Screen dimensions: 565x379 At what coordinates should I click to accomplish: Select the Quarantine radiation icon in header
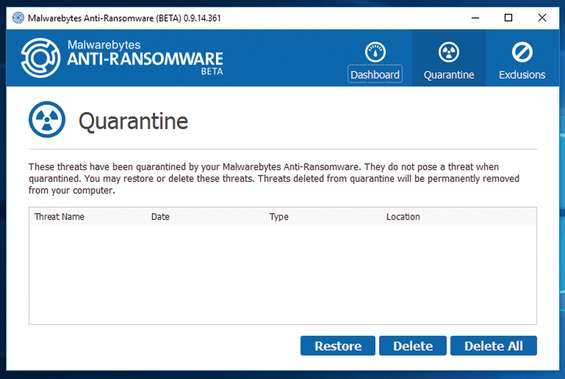point(449,52)
